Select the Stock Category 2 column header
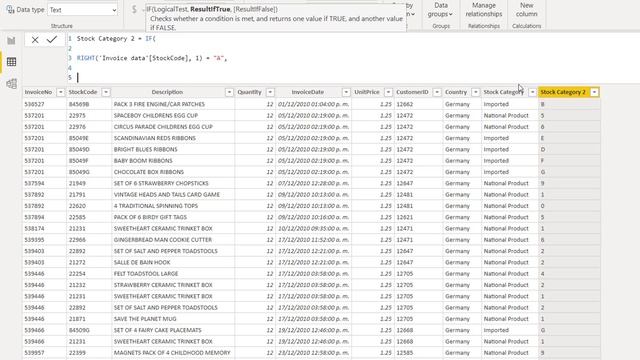 pos(563,92)
